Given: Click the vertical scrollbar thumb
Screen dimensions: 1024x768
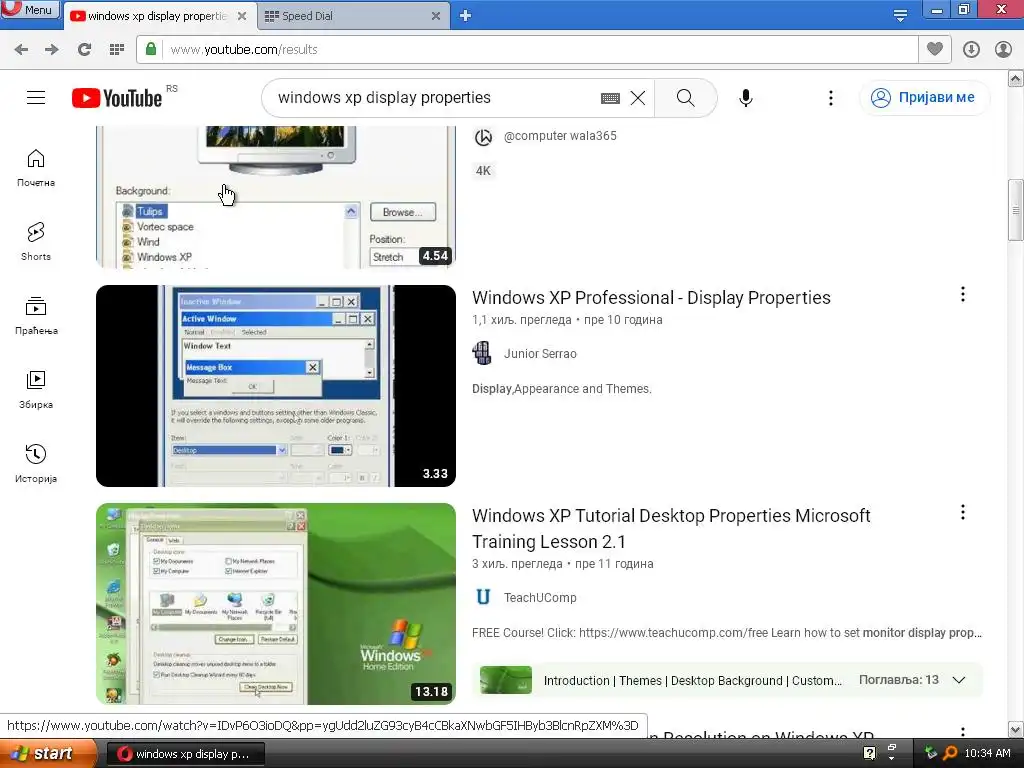Looking at the screenshot, I should pyautogui.click(x=1016, y=210).
